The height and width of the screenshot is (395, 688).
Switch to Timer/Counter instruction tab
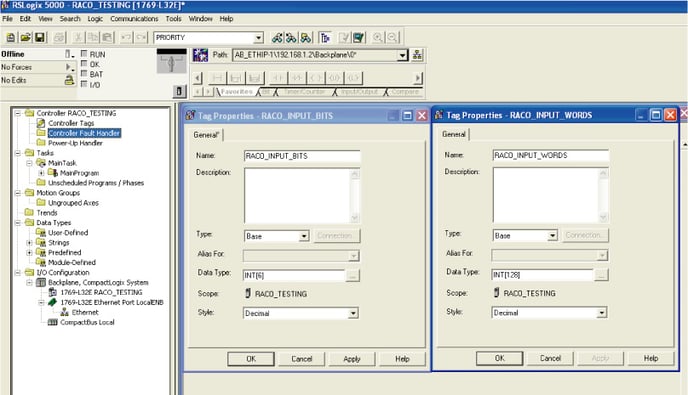pos(305,92)
